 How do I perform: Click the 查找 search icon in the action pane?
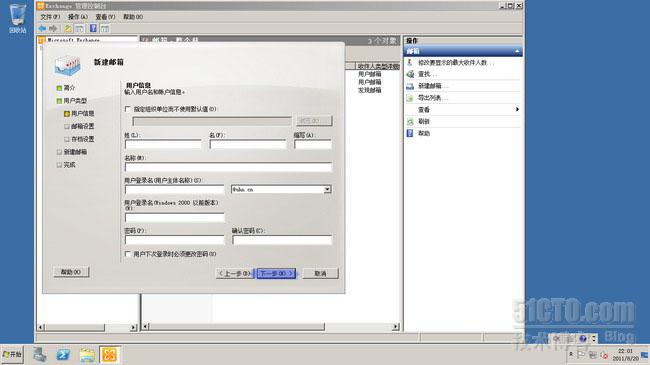[410, 74]
